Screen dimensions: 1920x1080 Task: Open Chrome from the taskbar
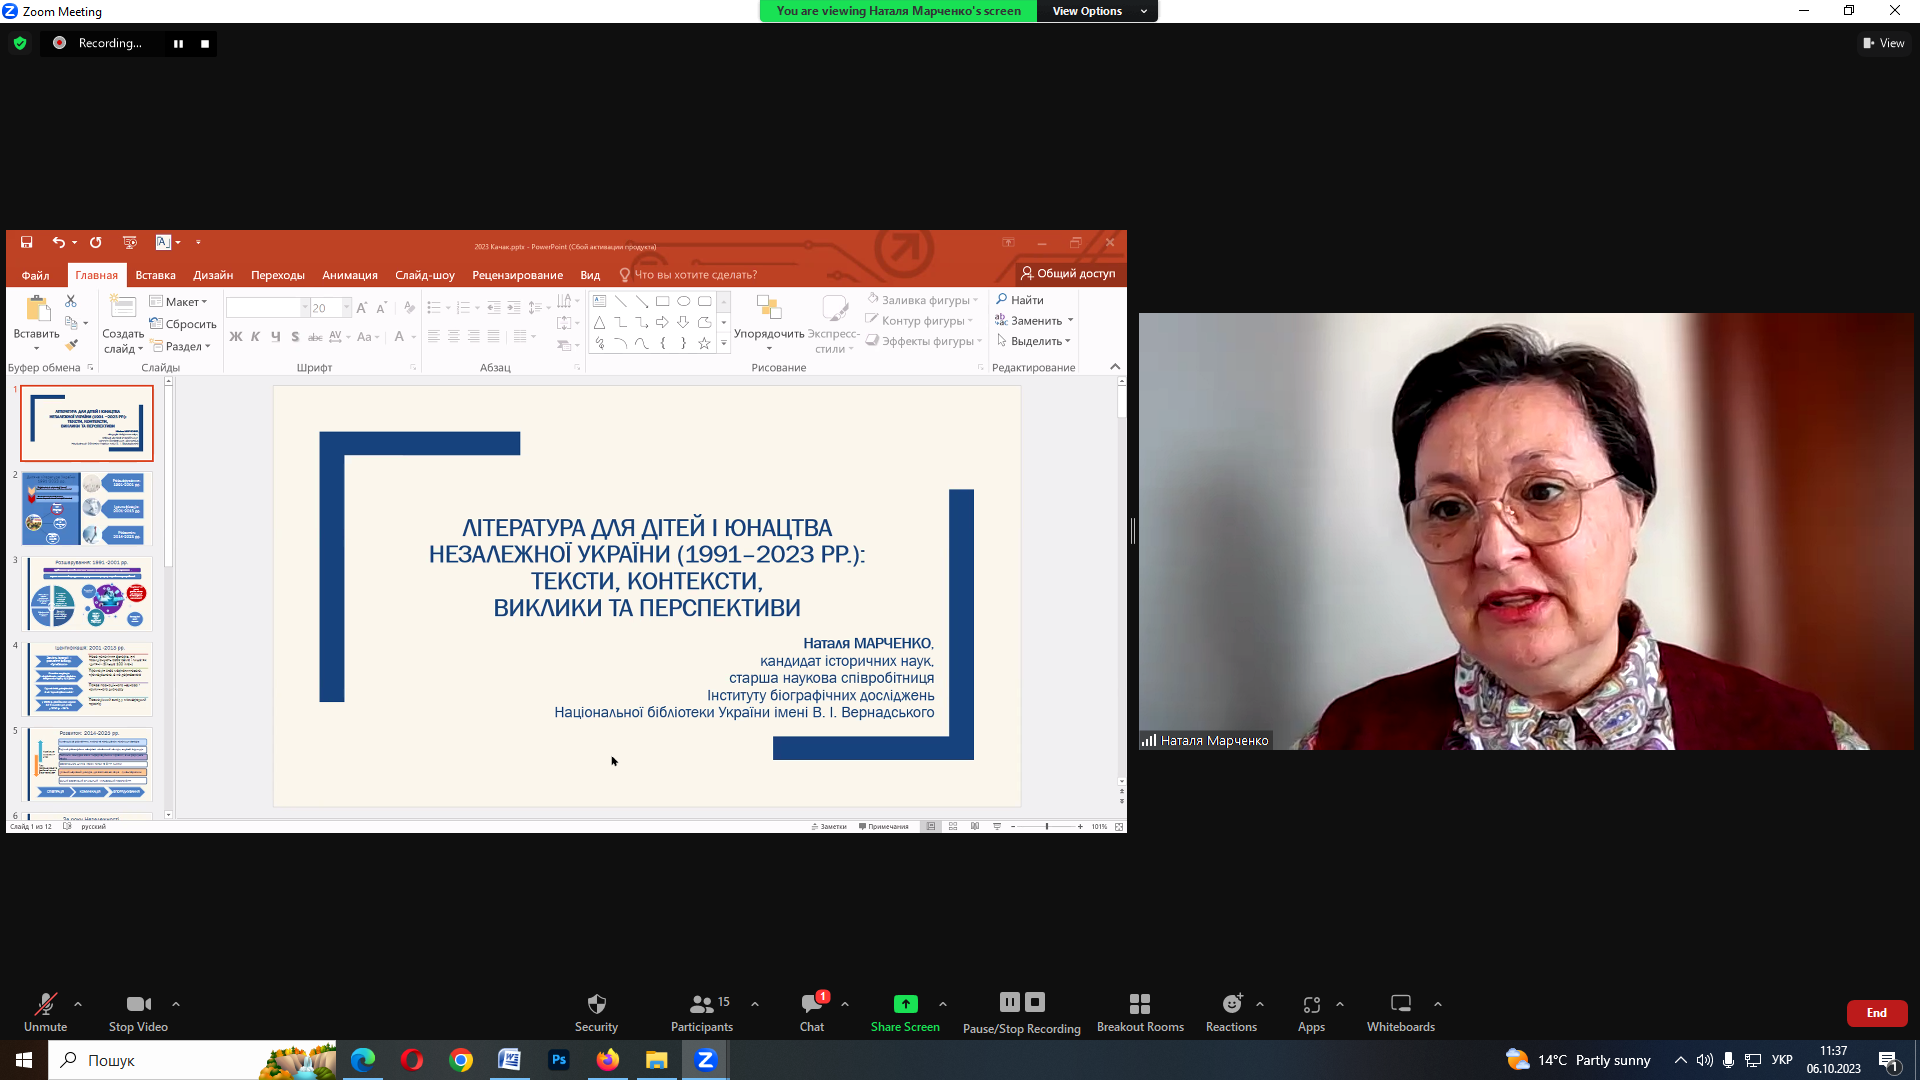461,1060
